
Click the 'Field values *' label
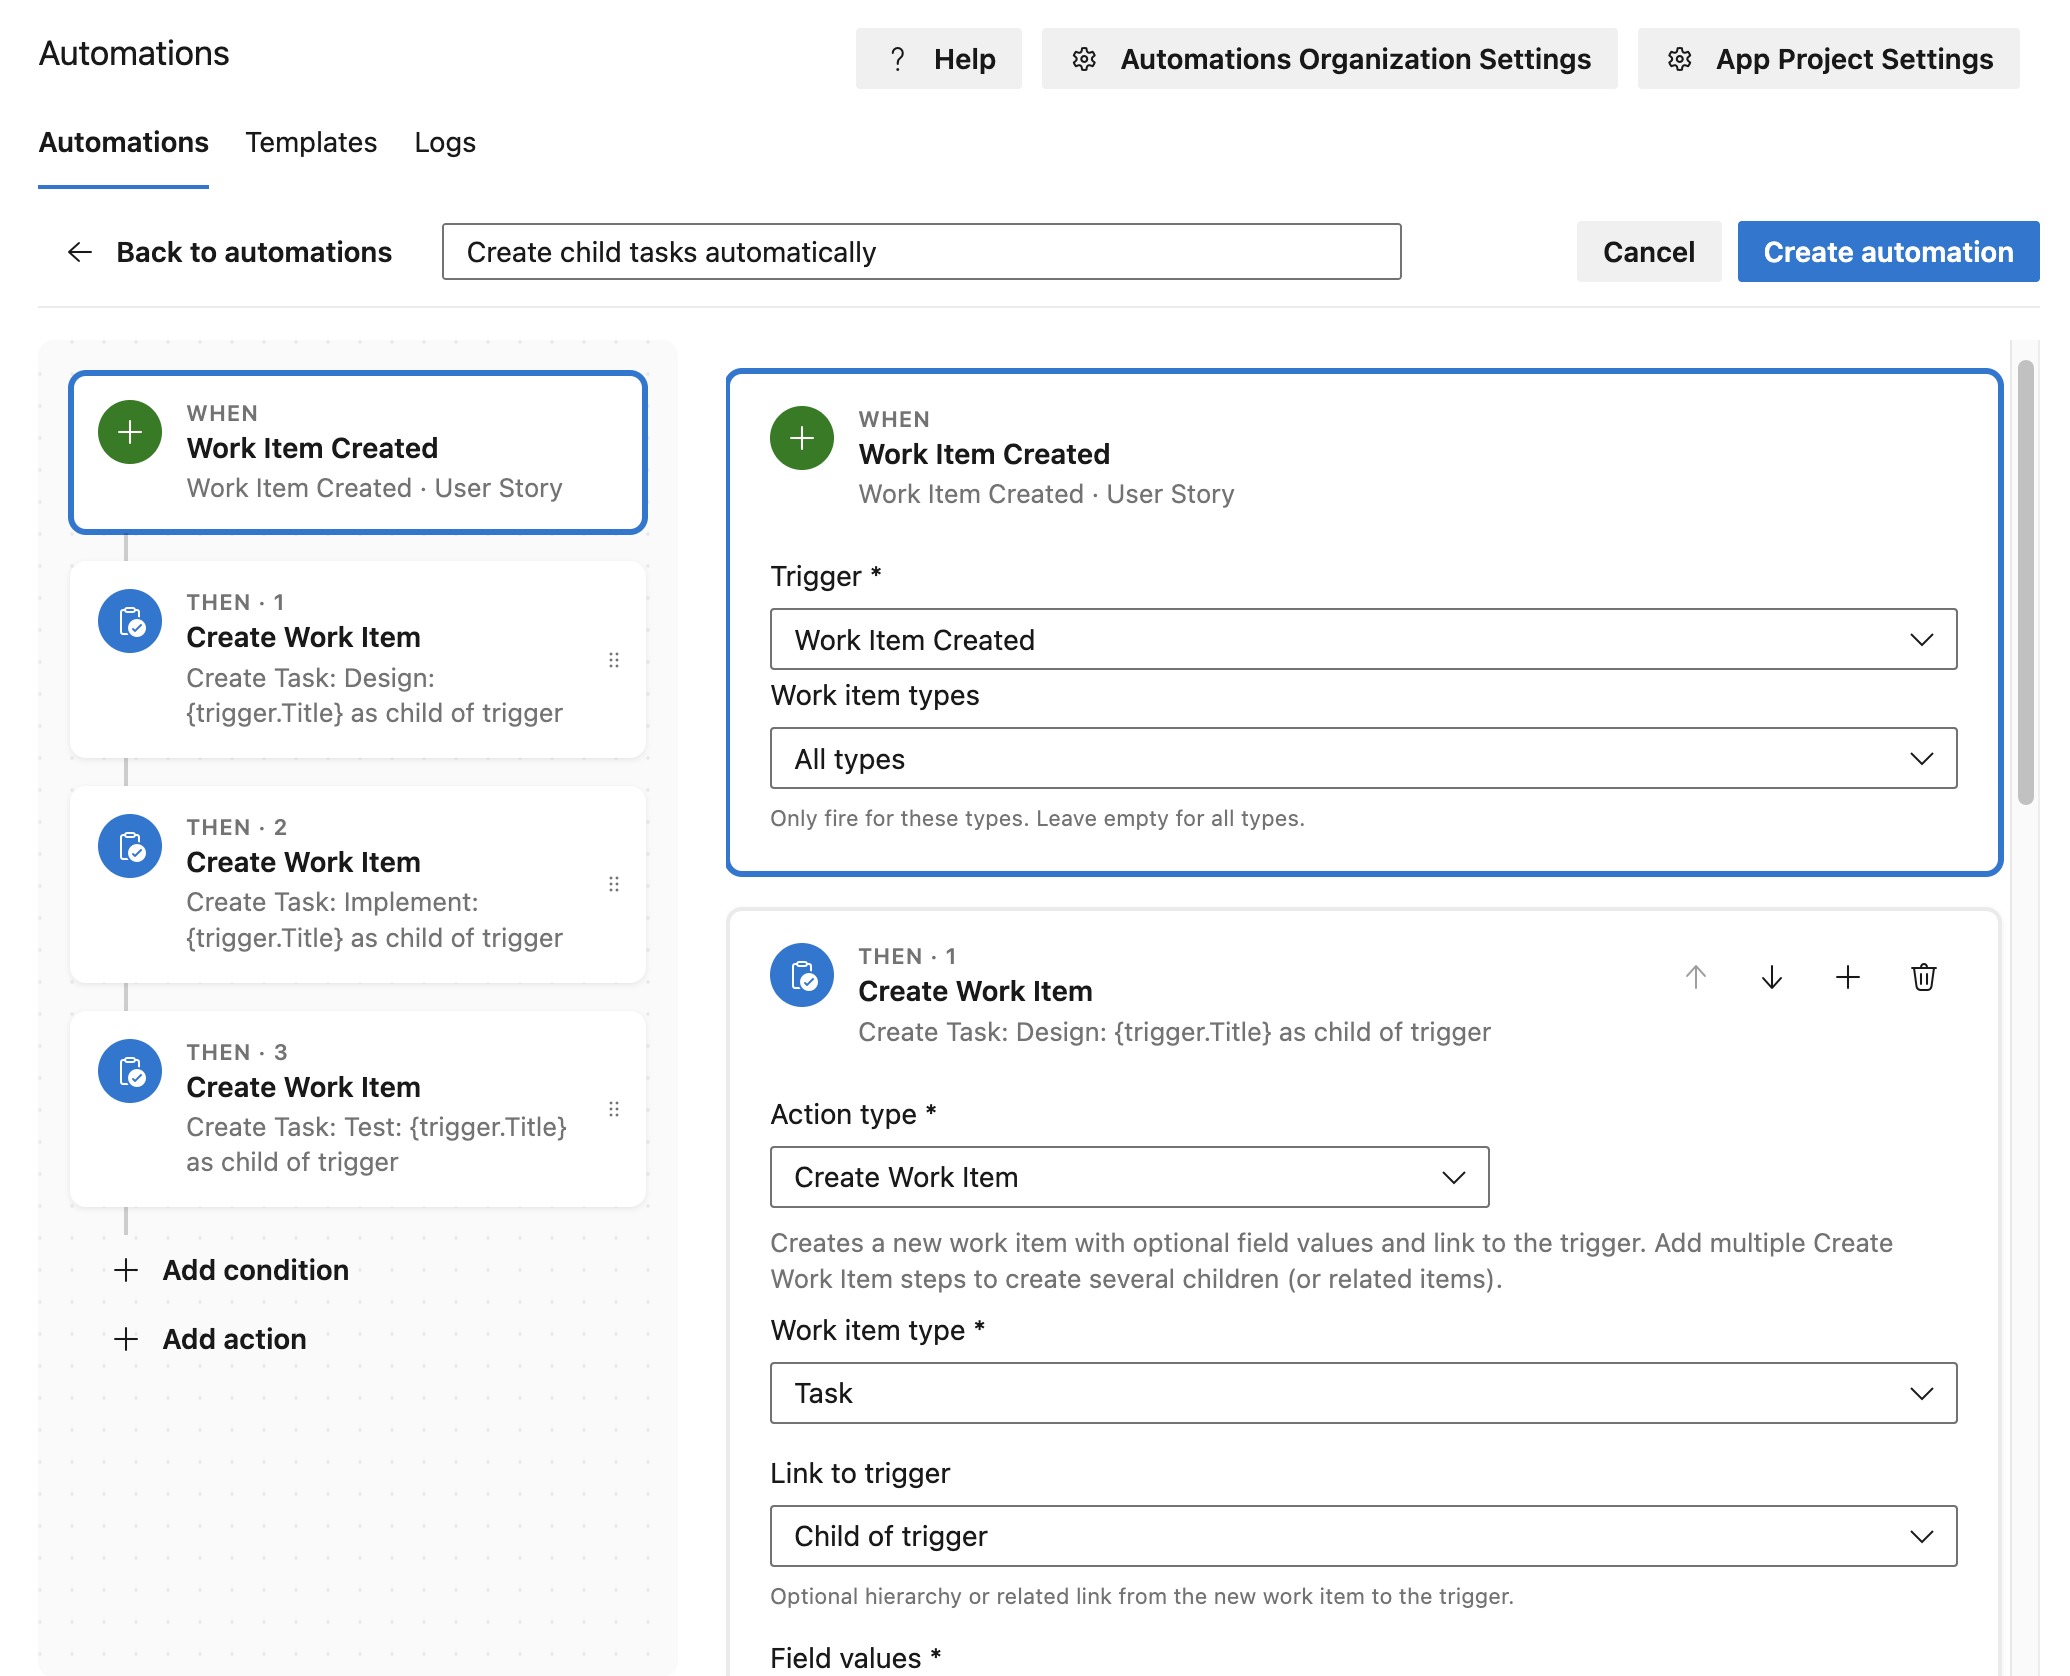pos(856,1657)
